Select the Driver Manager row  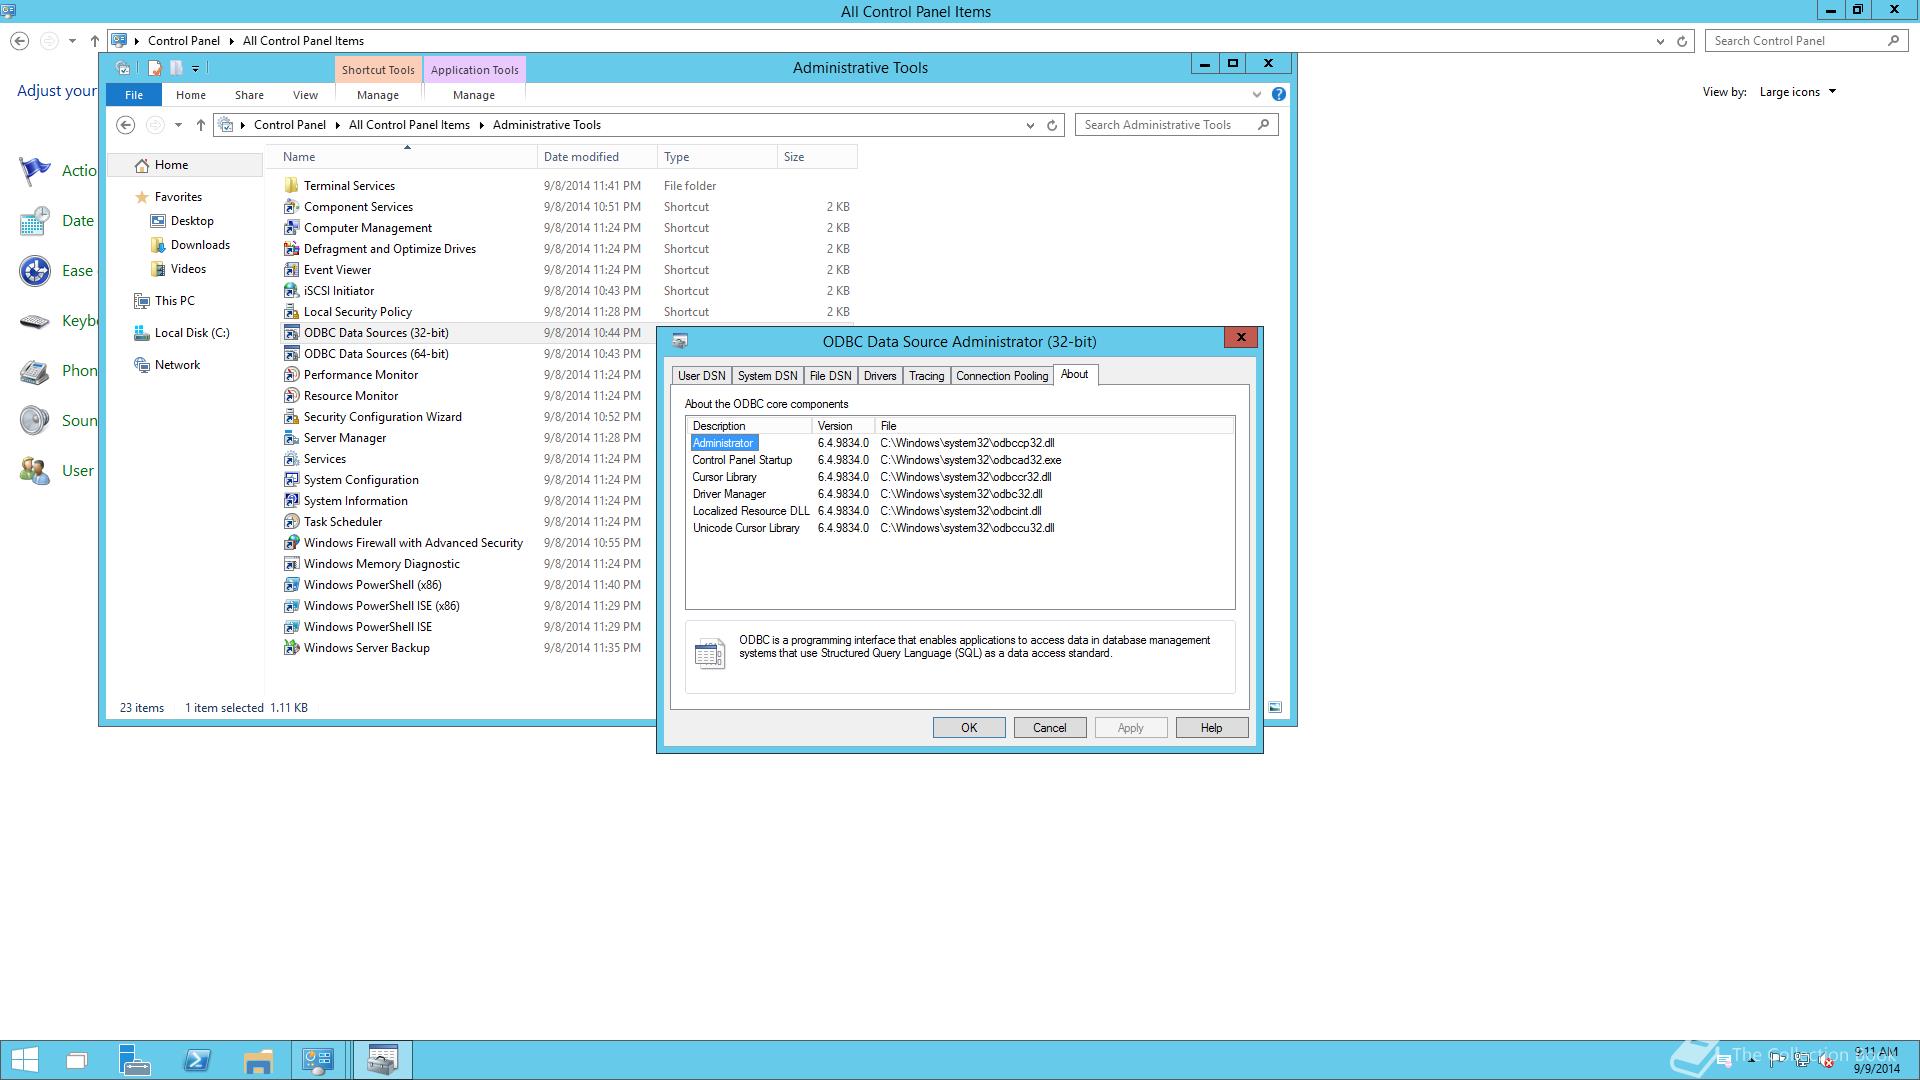point(960,494)
